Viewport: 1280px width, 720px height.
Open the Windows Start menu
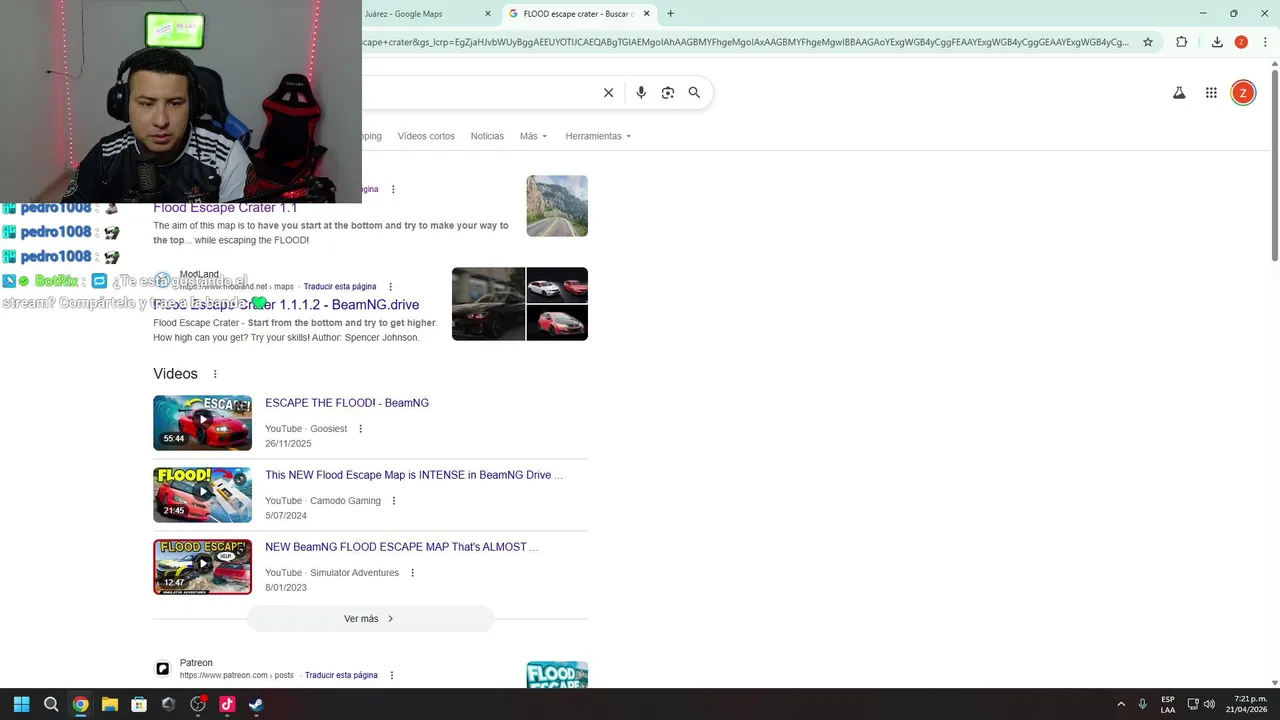[21, 704]
